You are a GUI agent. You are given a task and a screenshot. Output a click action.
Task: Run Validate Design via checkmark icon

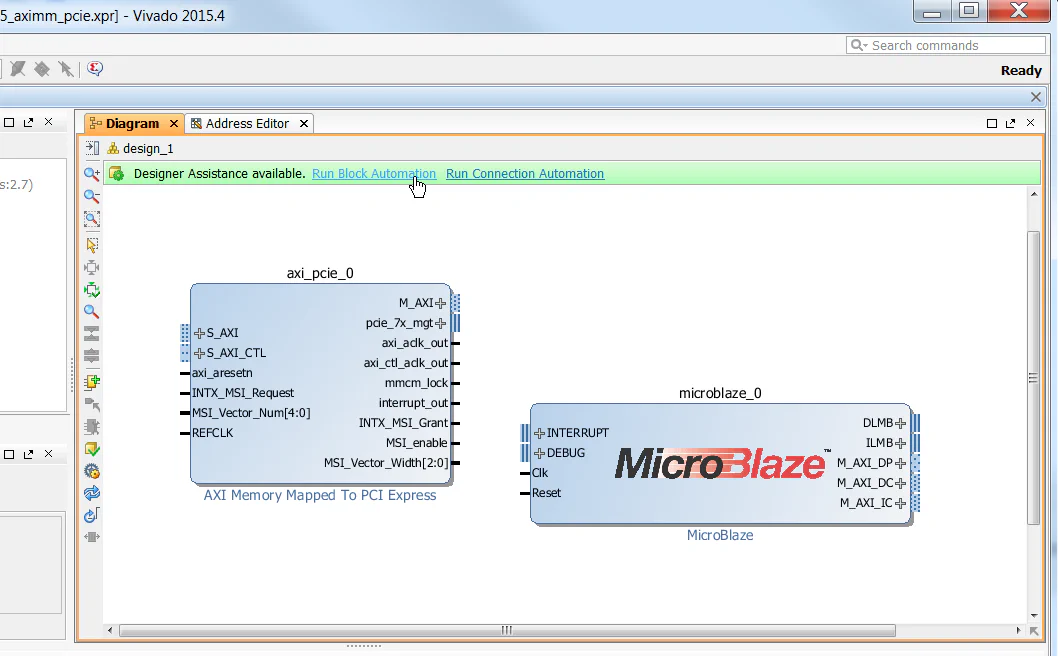[x=91, y=448]
